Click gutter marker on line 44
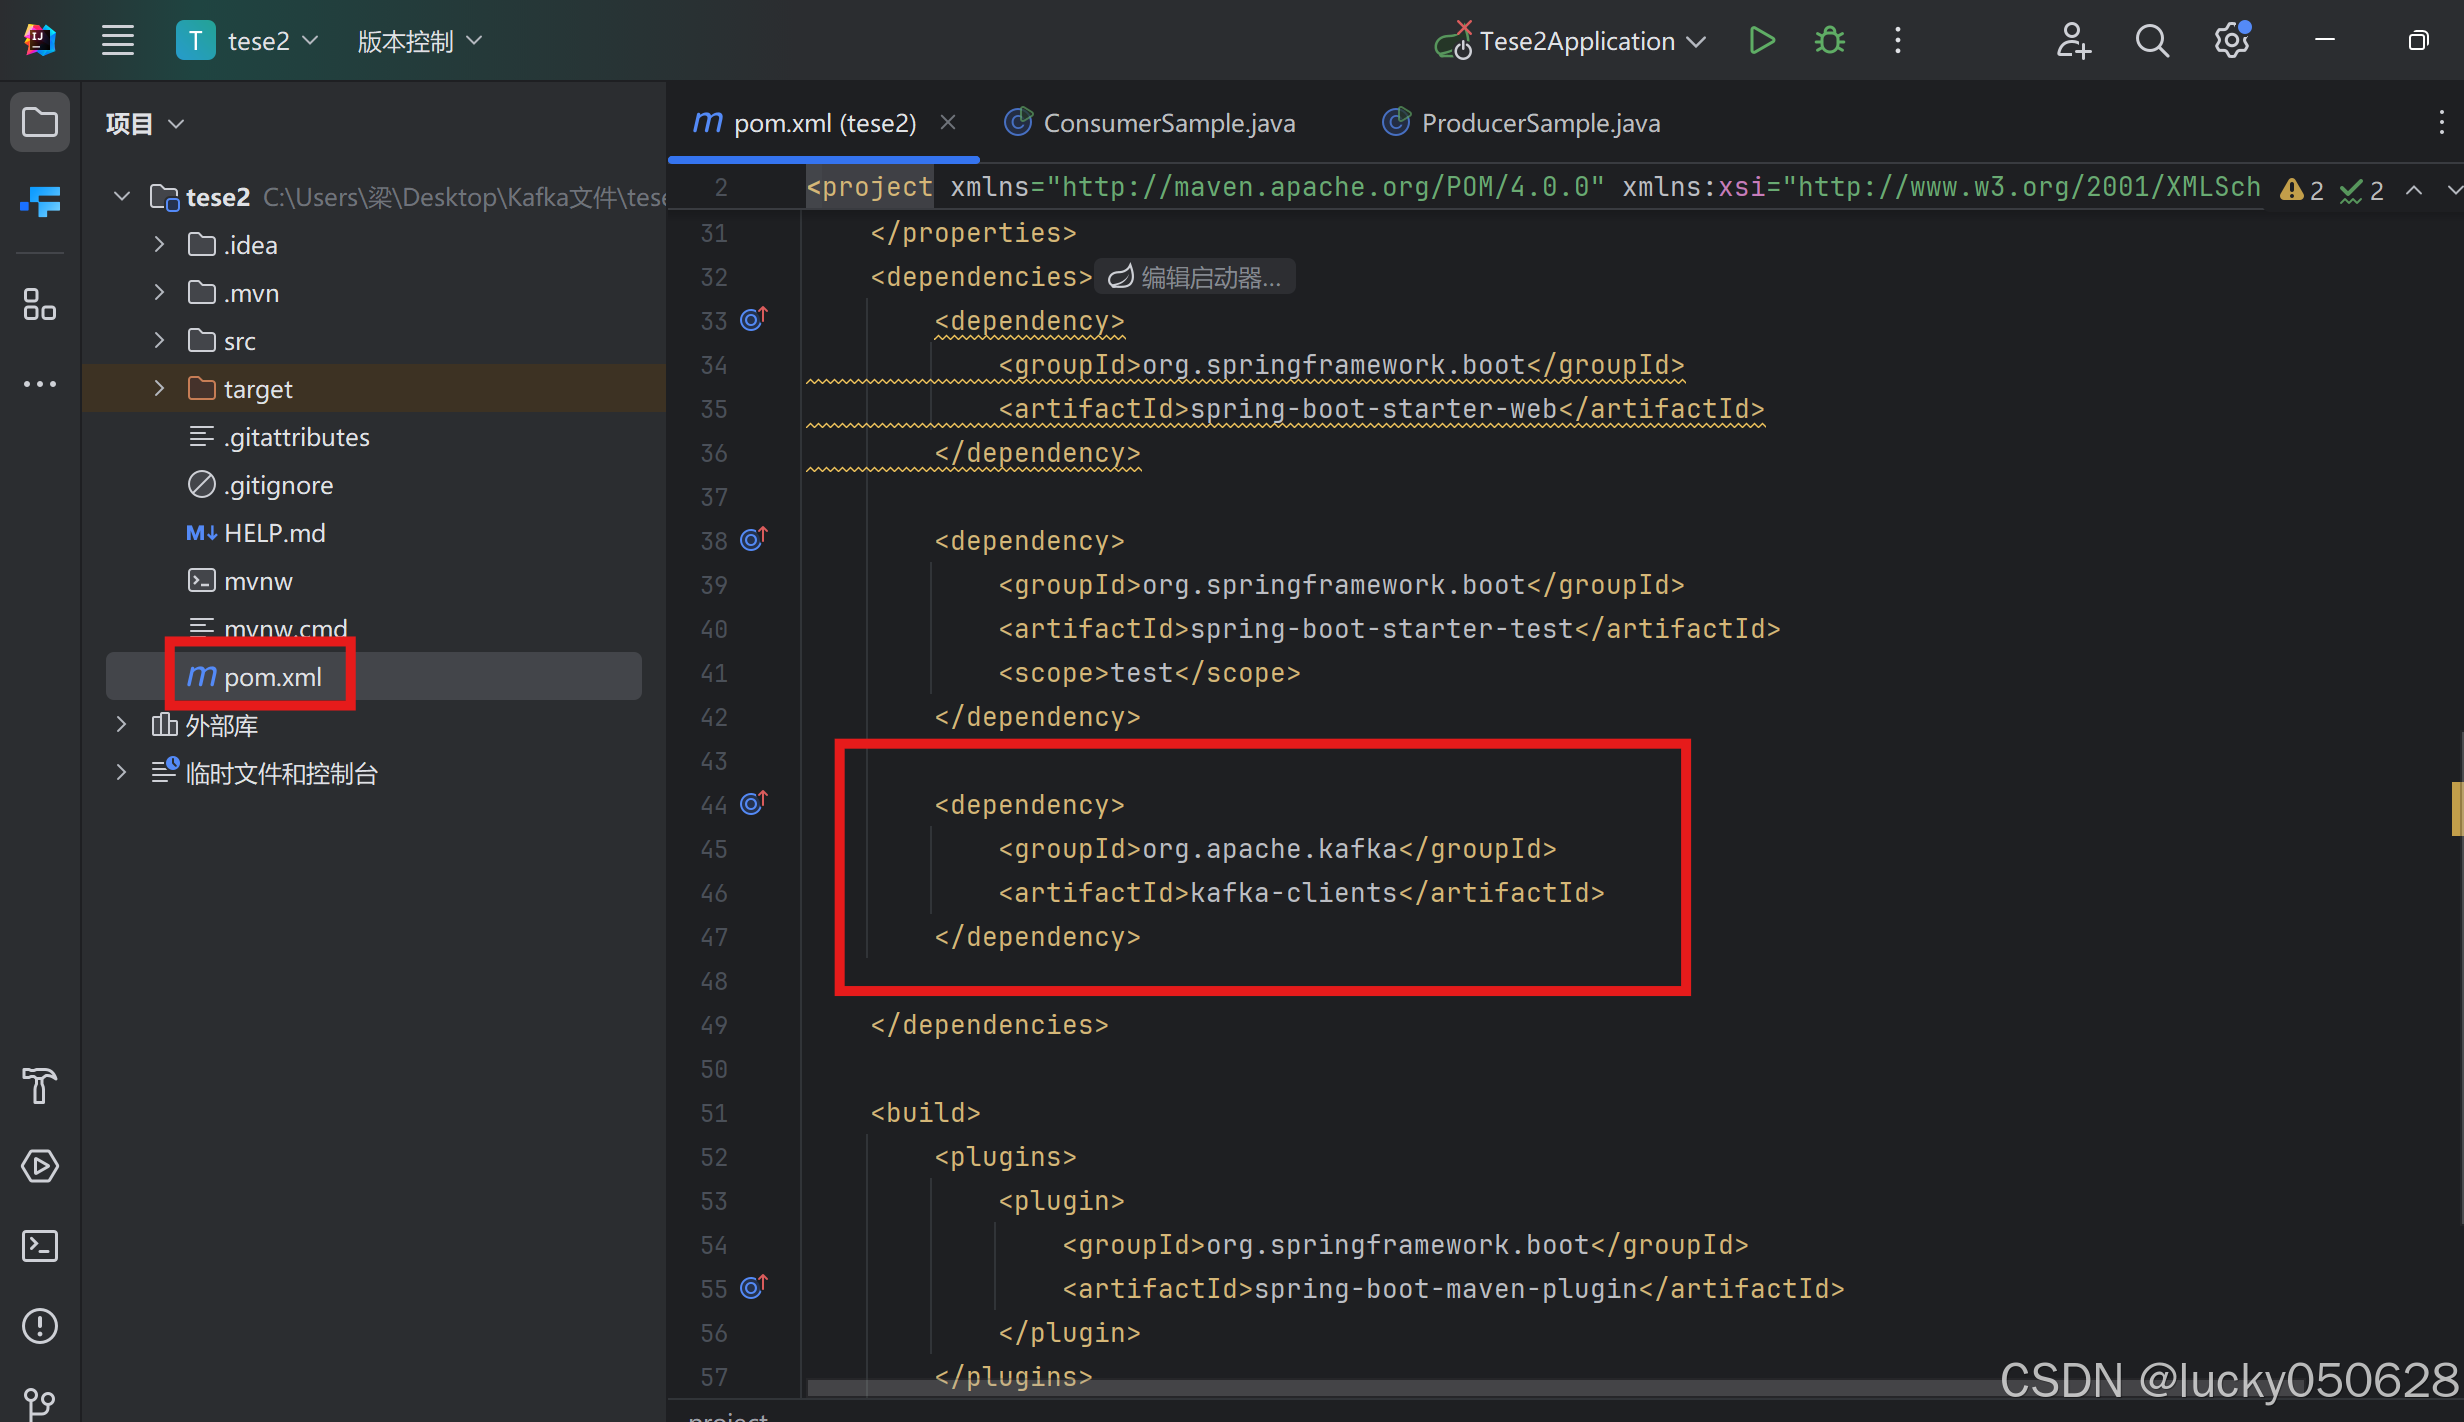 pos(753,803)
